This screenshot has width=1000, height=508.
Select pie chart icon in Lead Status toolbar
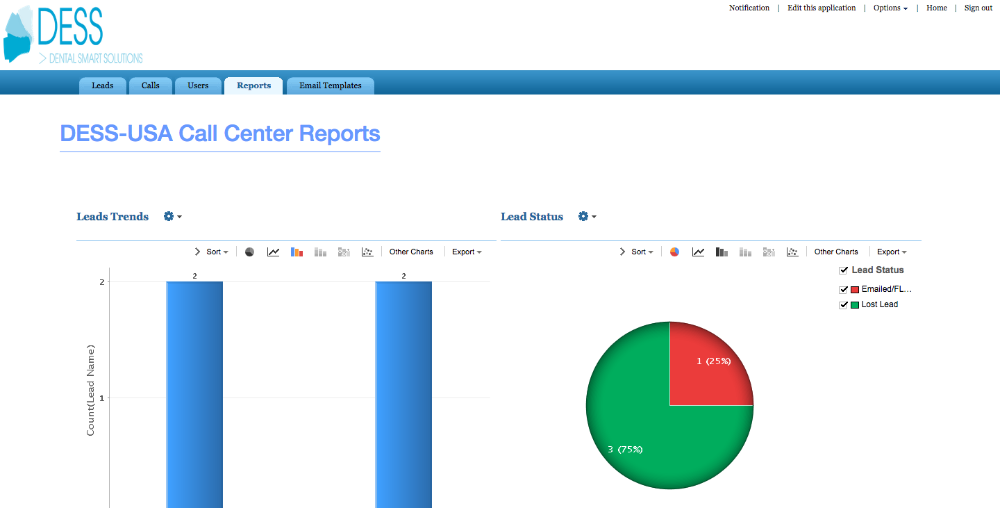pos(675,252)
